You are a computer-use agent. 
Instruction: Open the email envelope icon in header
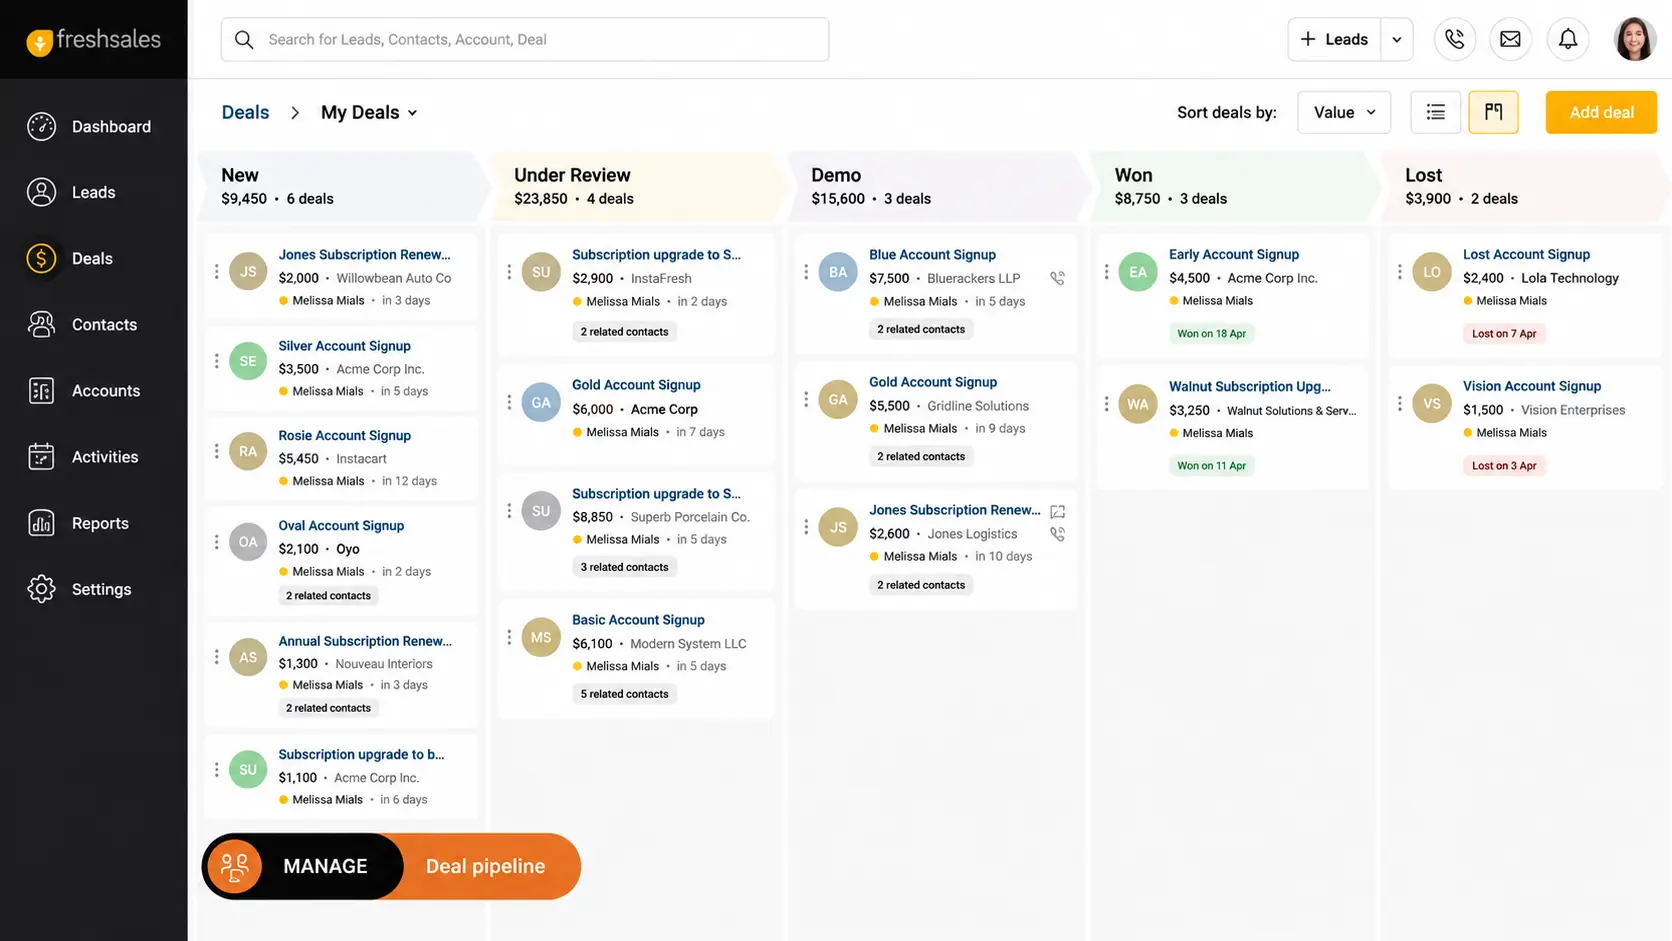point(1511,39)
